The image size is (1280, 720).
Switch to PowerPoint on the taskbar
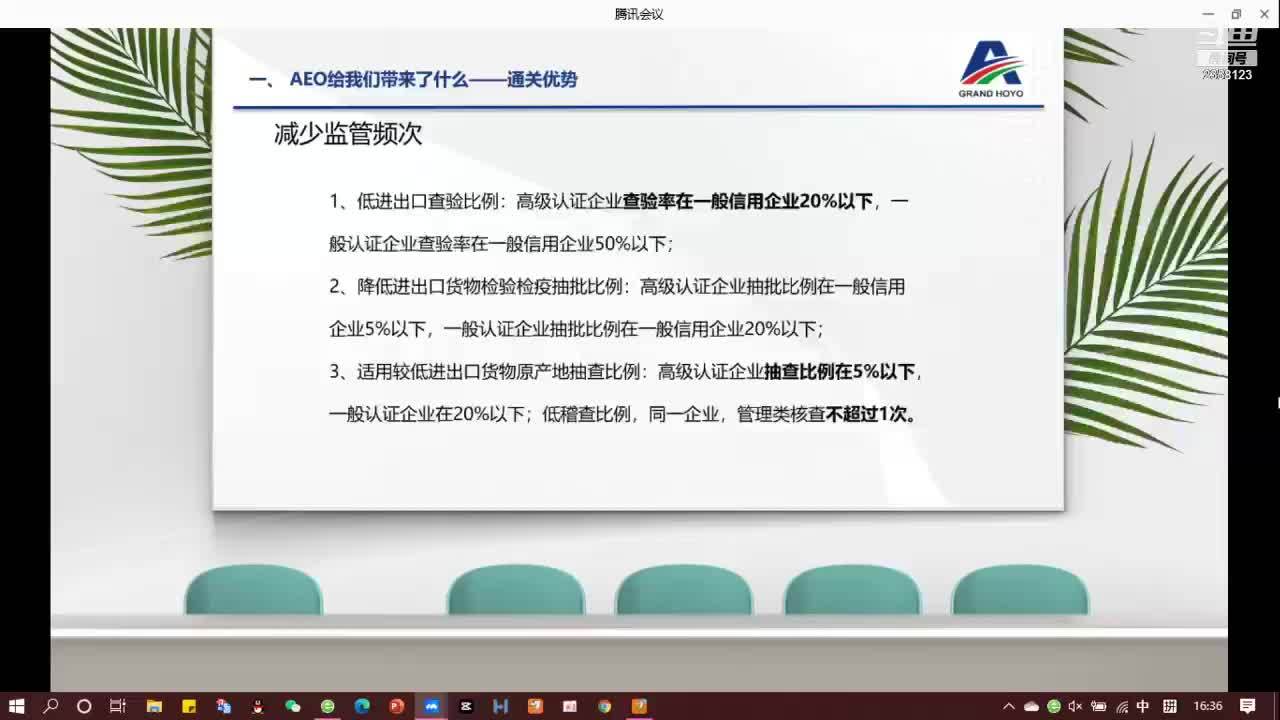click(x=397, y=706)
